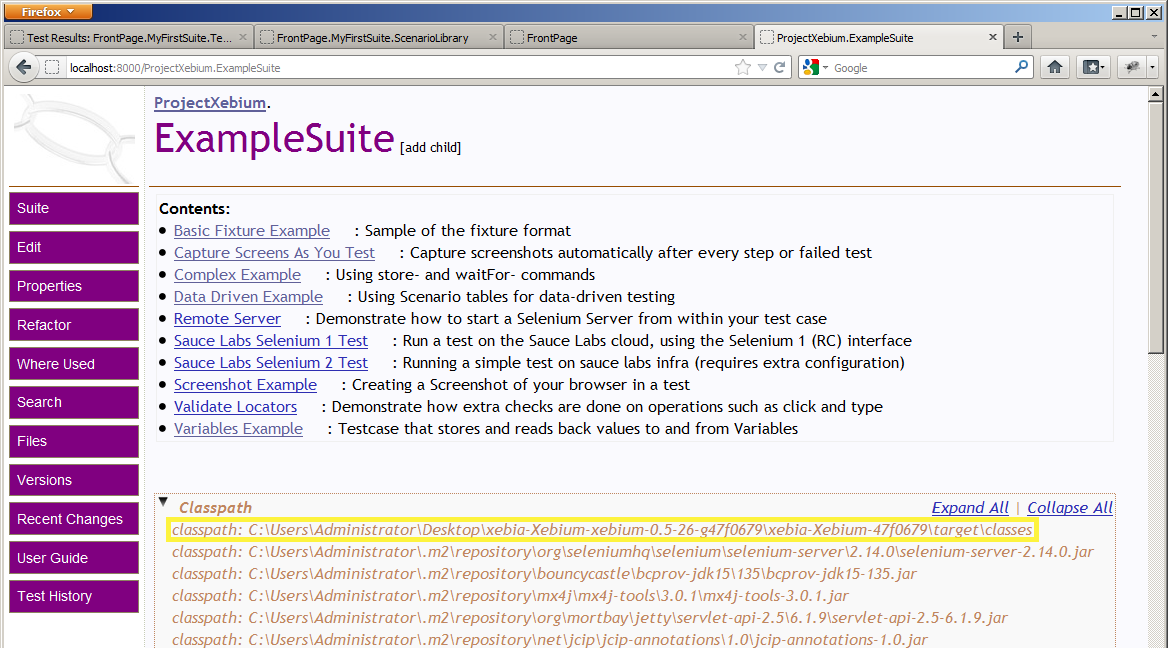The height and width of the screenshot is (648, 1168).
Task: Click the FitNesse logo image
Action: tap(74, 139)
